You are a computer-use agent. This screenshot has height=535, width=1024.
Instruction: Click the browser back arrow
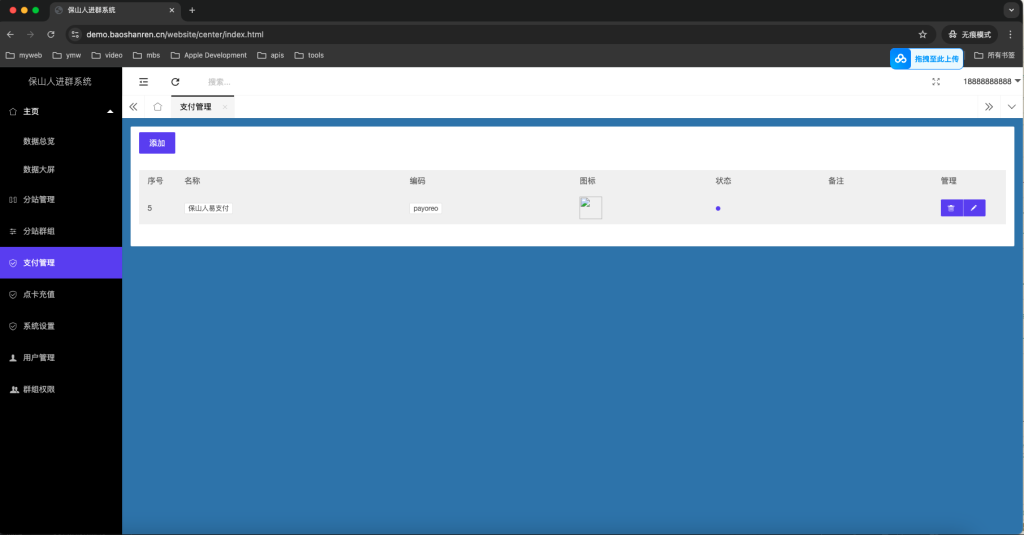(10, 34)
